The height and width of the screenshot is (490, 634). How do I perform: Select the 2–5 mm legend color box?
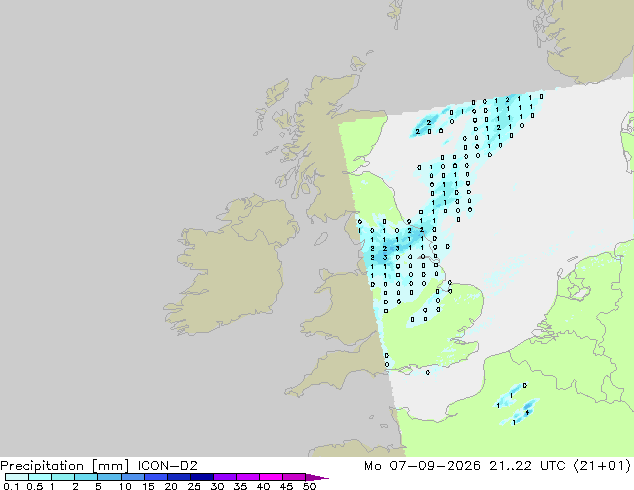tap(86, 477)
